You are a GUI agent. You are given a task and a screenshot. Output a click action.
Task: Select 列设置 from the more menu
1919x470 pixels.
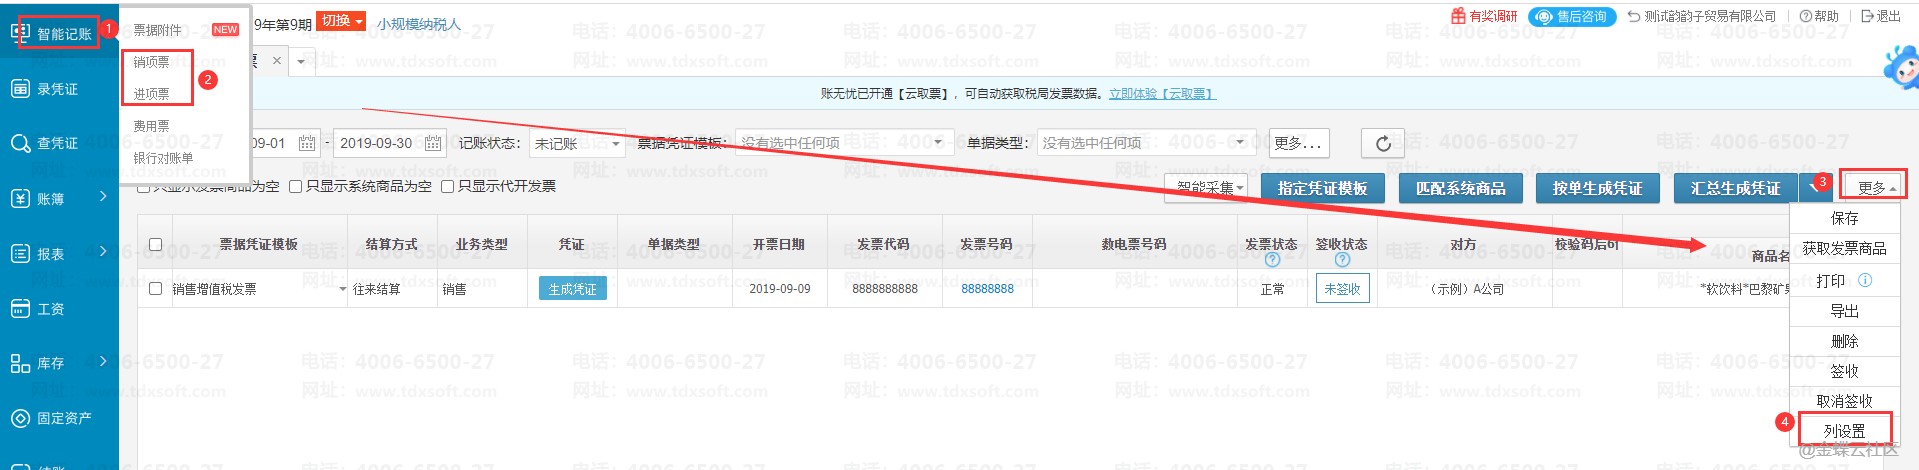point(1844,431)
